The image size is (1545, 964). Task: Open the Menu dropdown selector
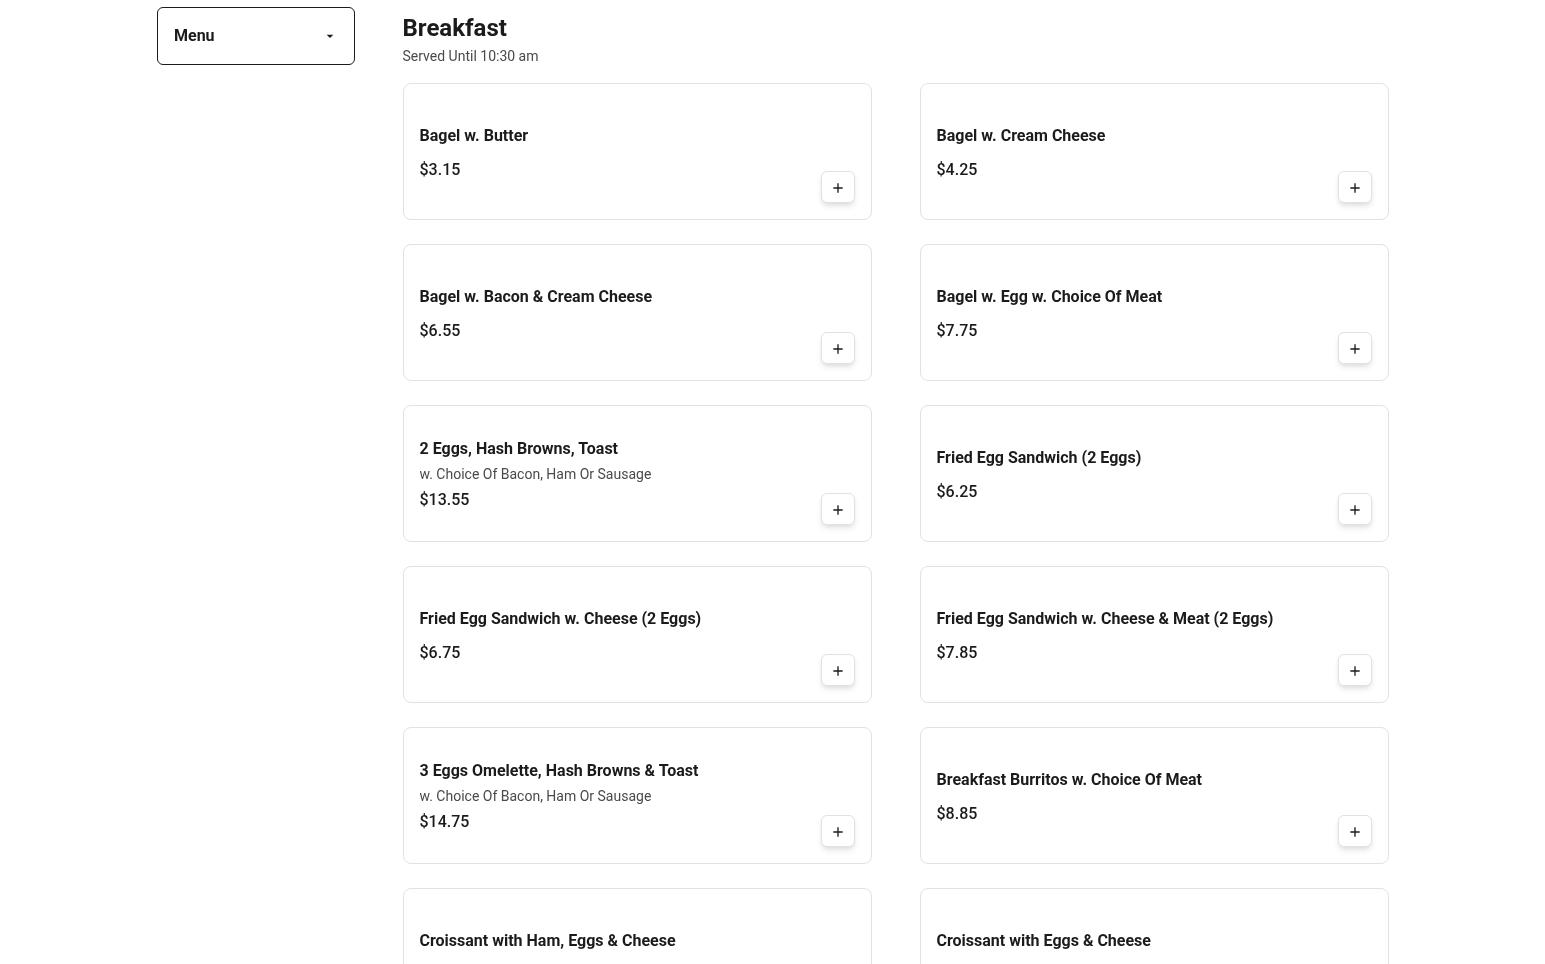point(255,36)
